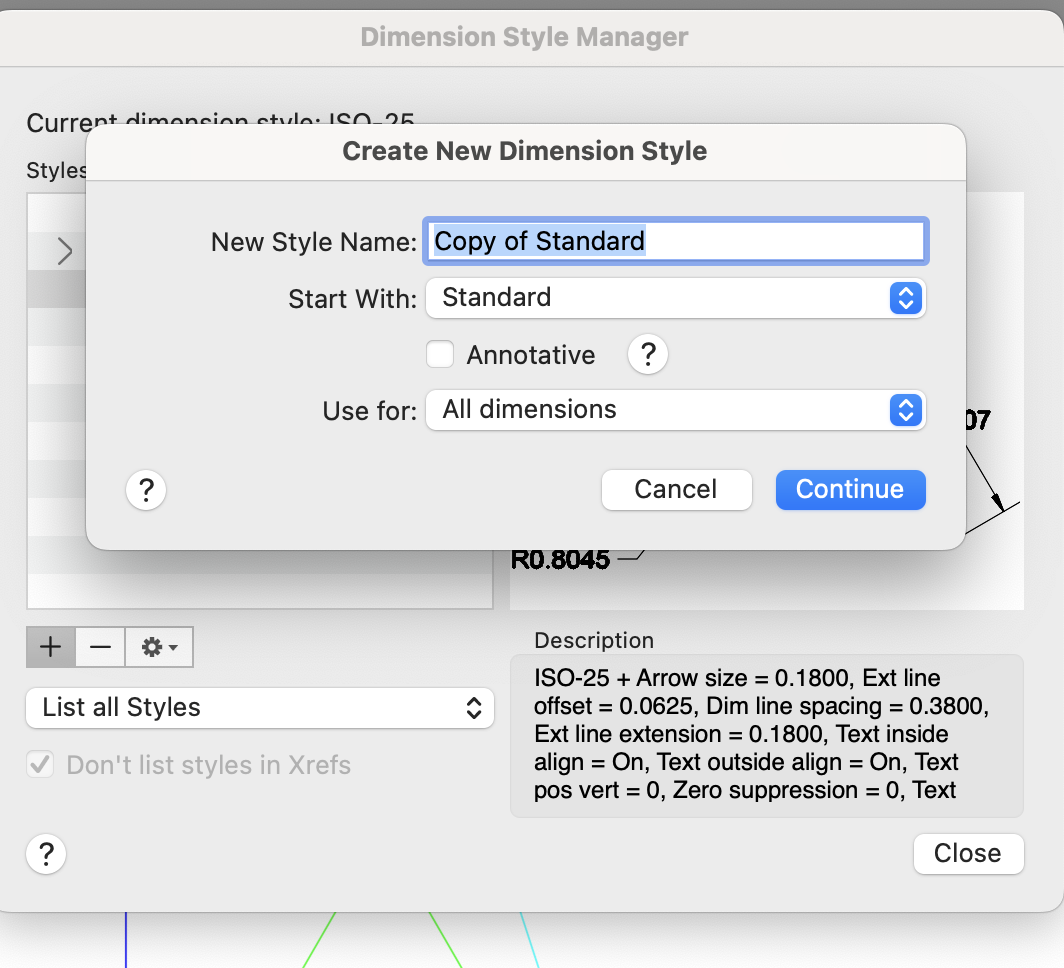Expand the Use for dropdown
This screenshot has height=968, width=1064.
pos(676,410)
